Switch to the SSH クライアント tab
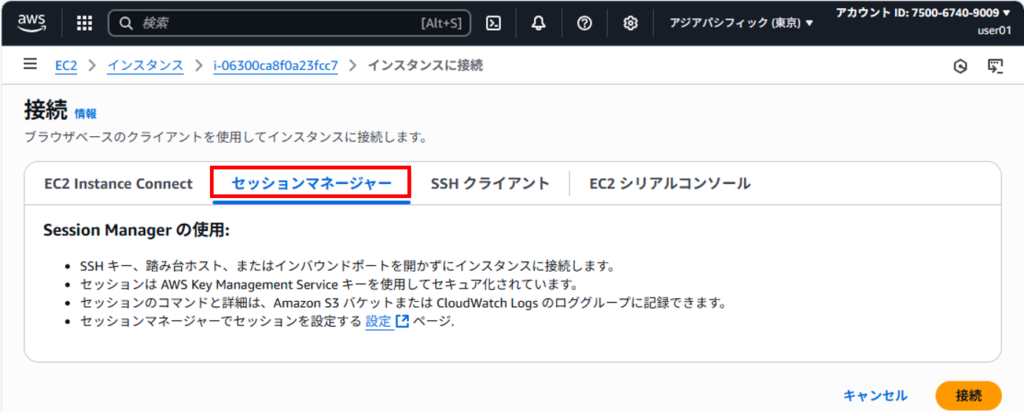1024x416 pixels. click(490, 184)
